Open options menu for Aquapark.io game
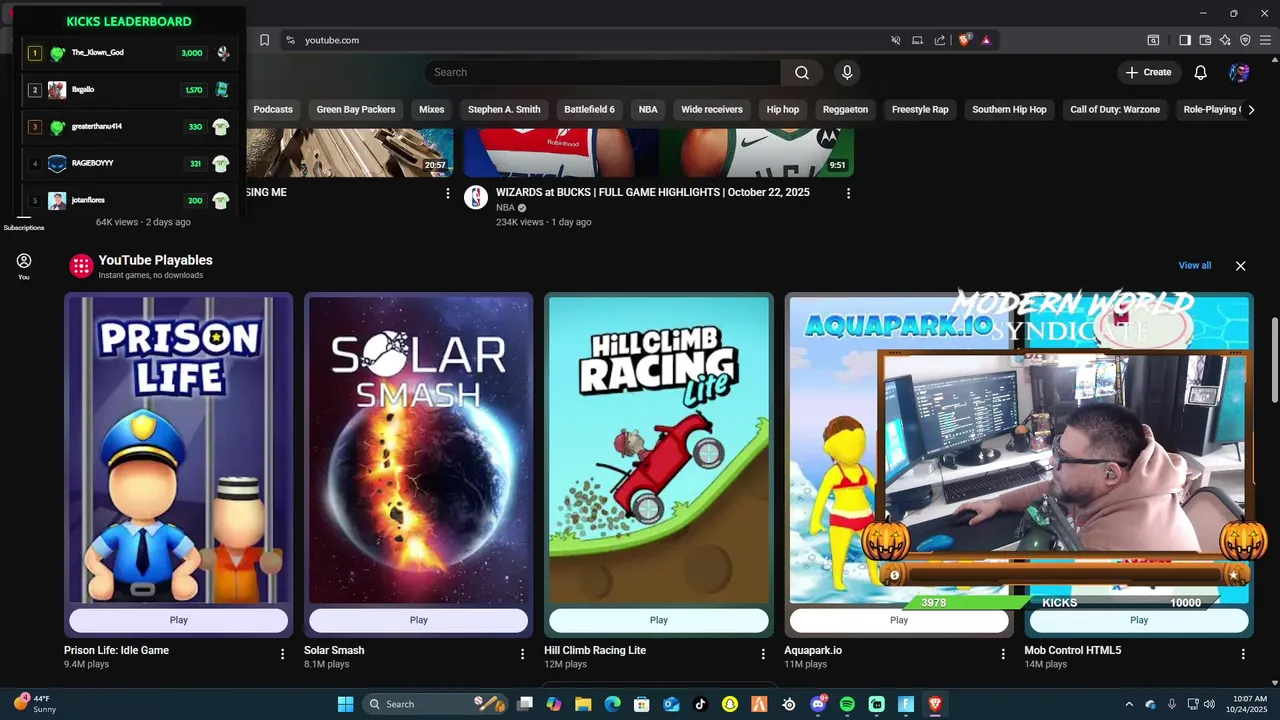The width and height of the screenshot is (1280, 720). (1003, 654)
